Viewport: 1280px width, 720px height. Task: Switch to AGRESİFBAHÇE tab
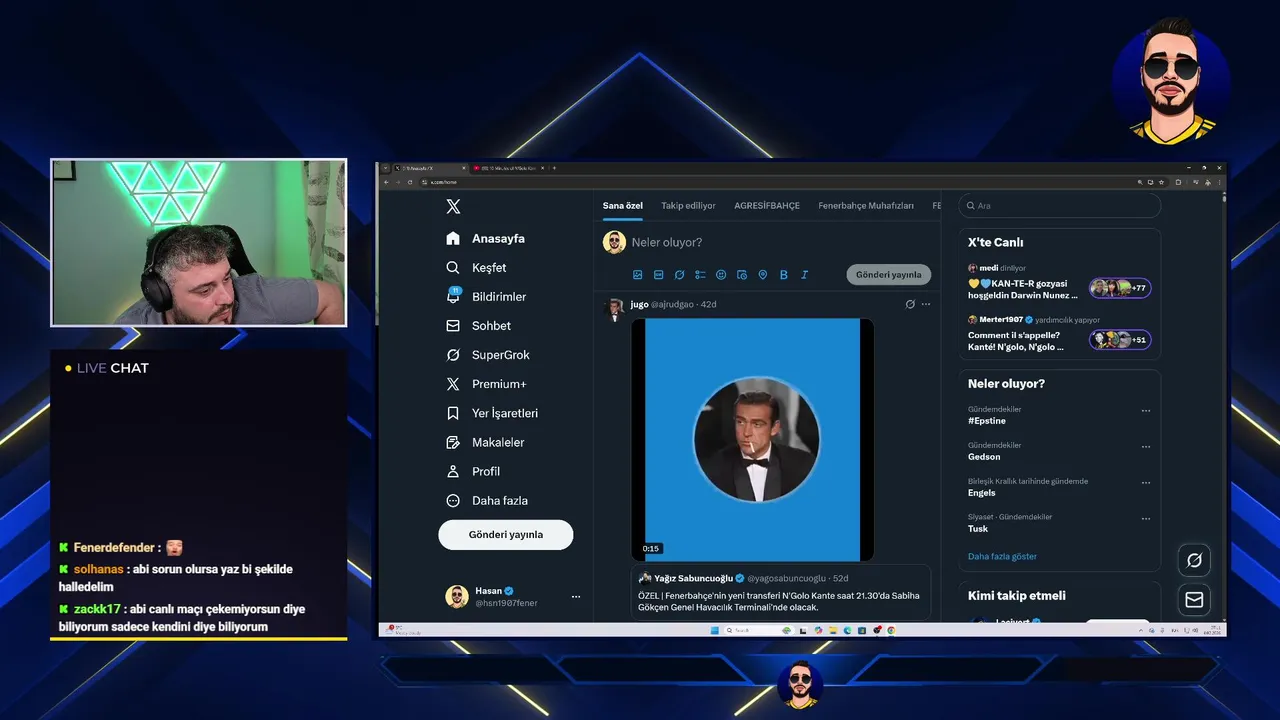[767, 206]
